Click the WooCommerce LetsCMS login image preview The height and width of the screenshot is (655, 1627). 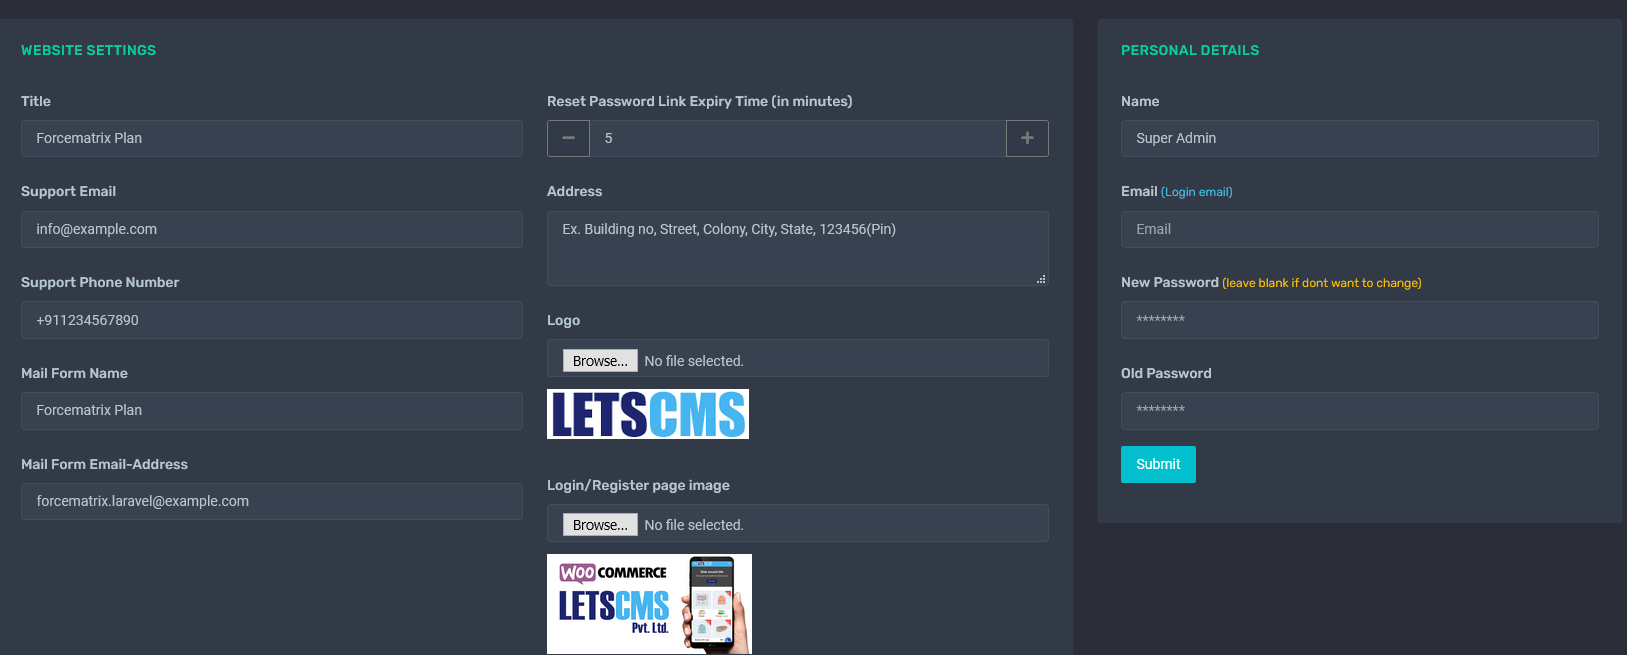click(649, 604)
